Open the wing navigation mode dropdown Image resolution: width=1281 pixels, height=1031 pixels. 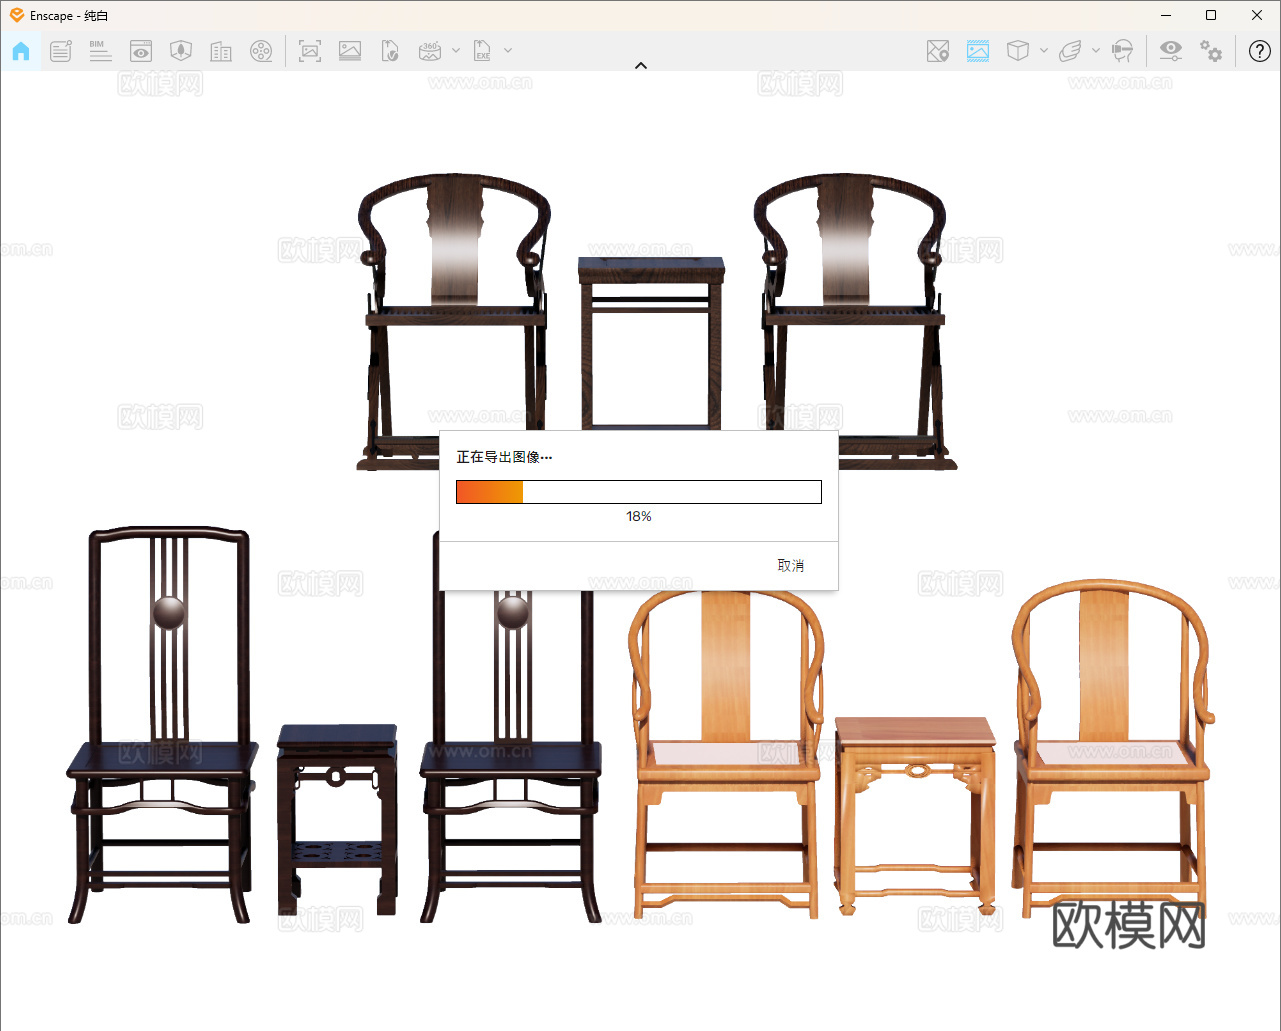pos(1096,51)
